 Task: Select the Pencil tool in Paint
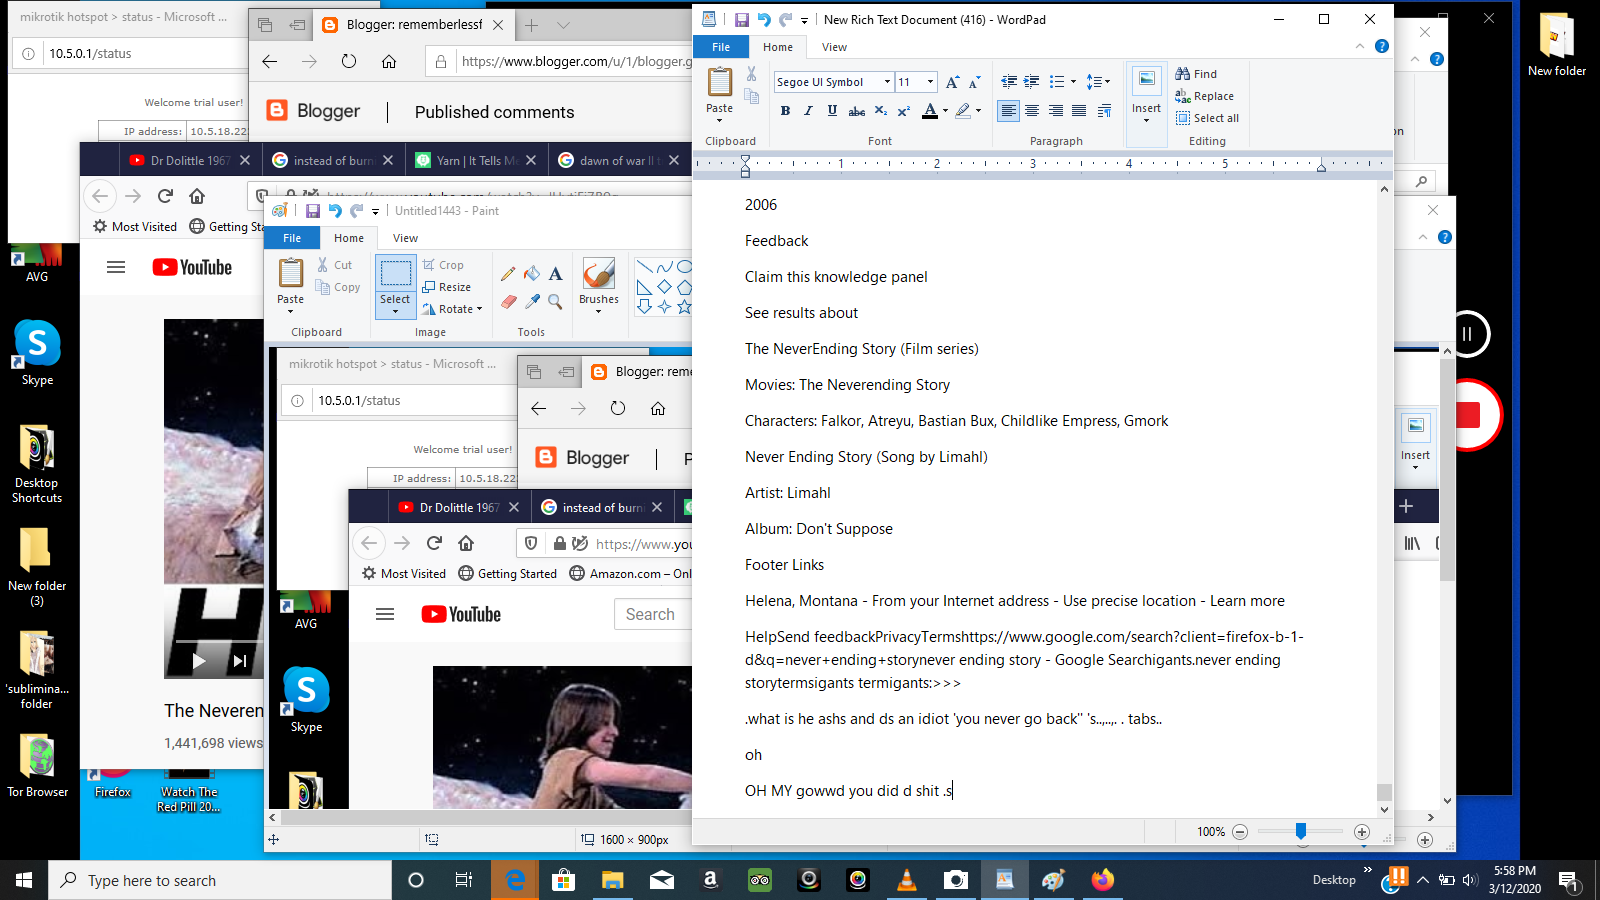click(509, 273)
